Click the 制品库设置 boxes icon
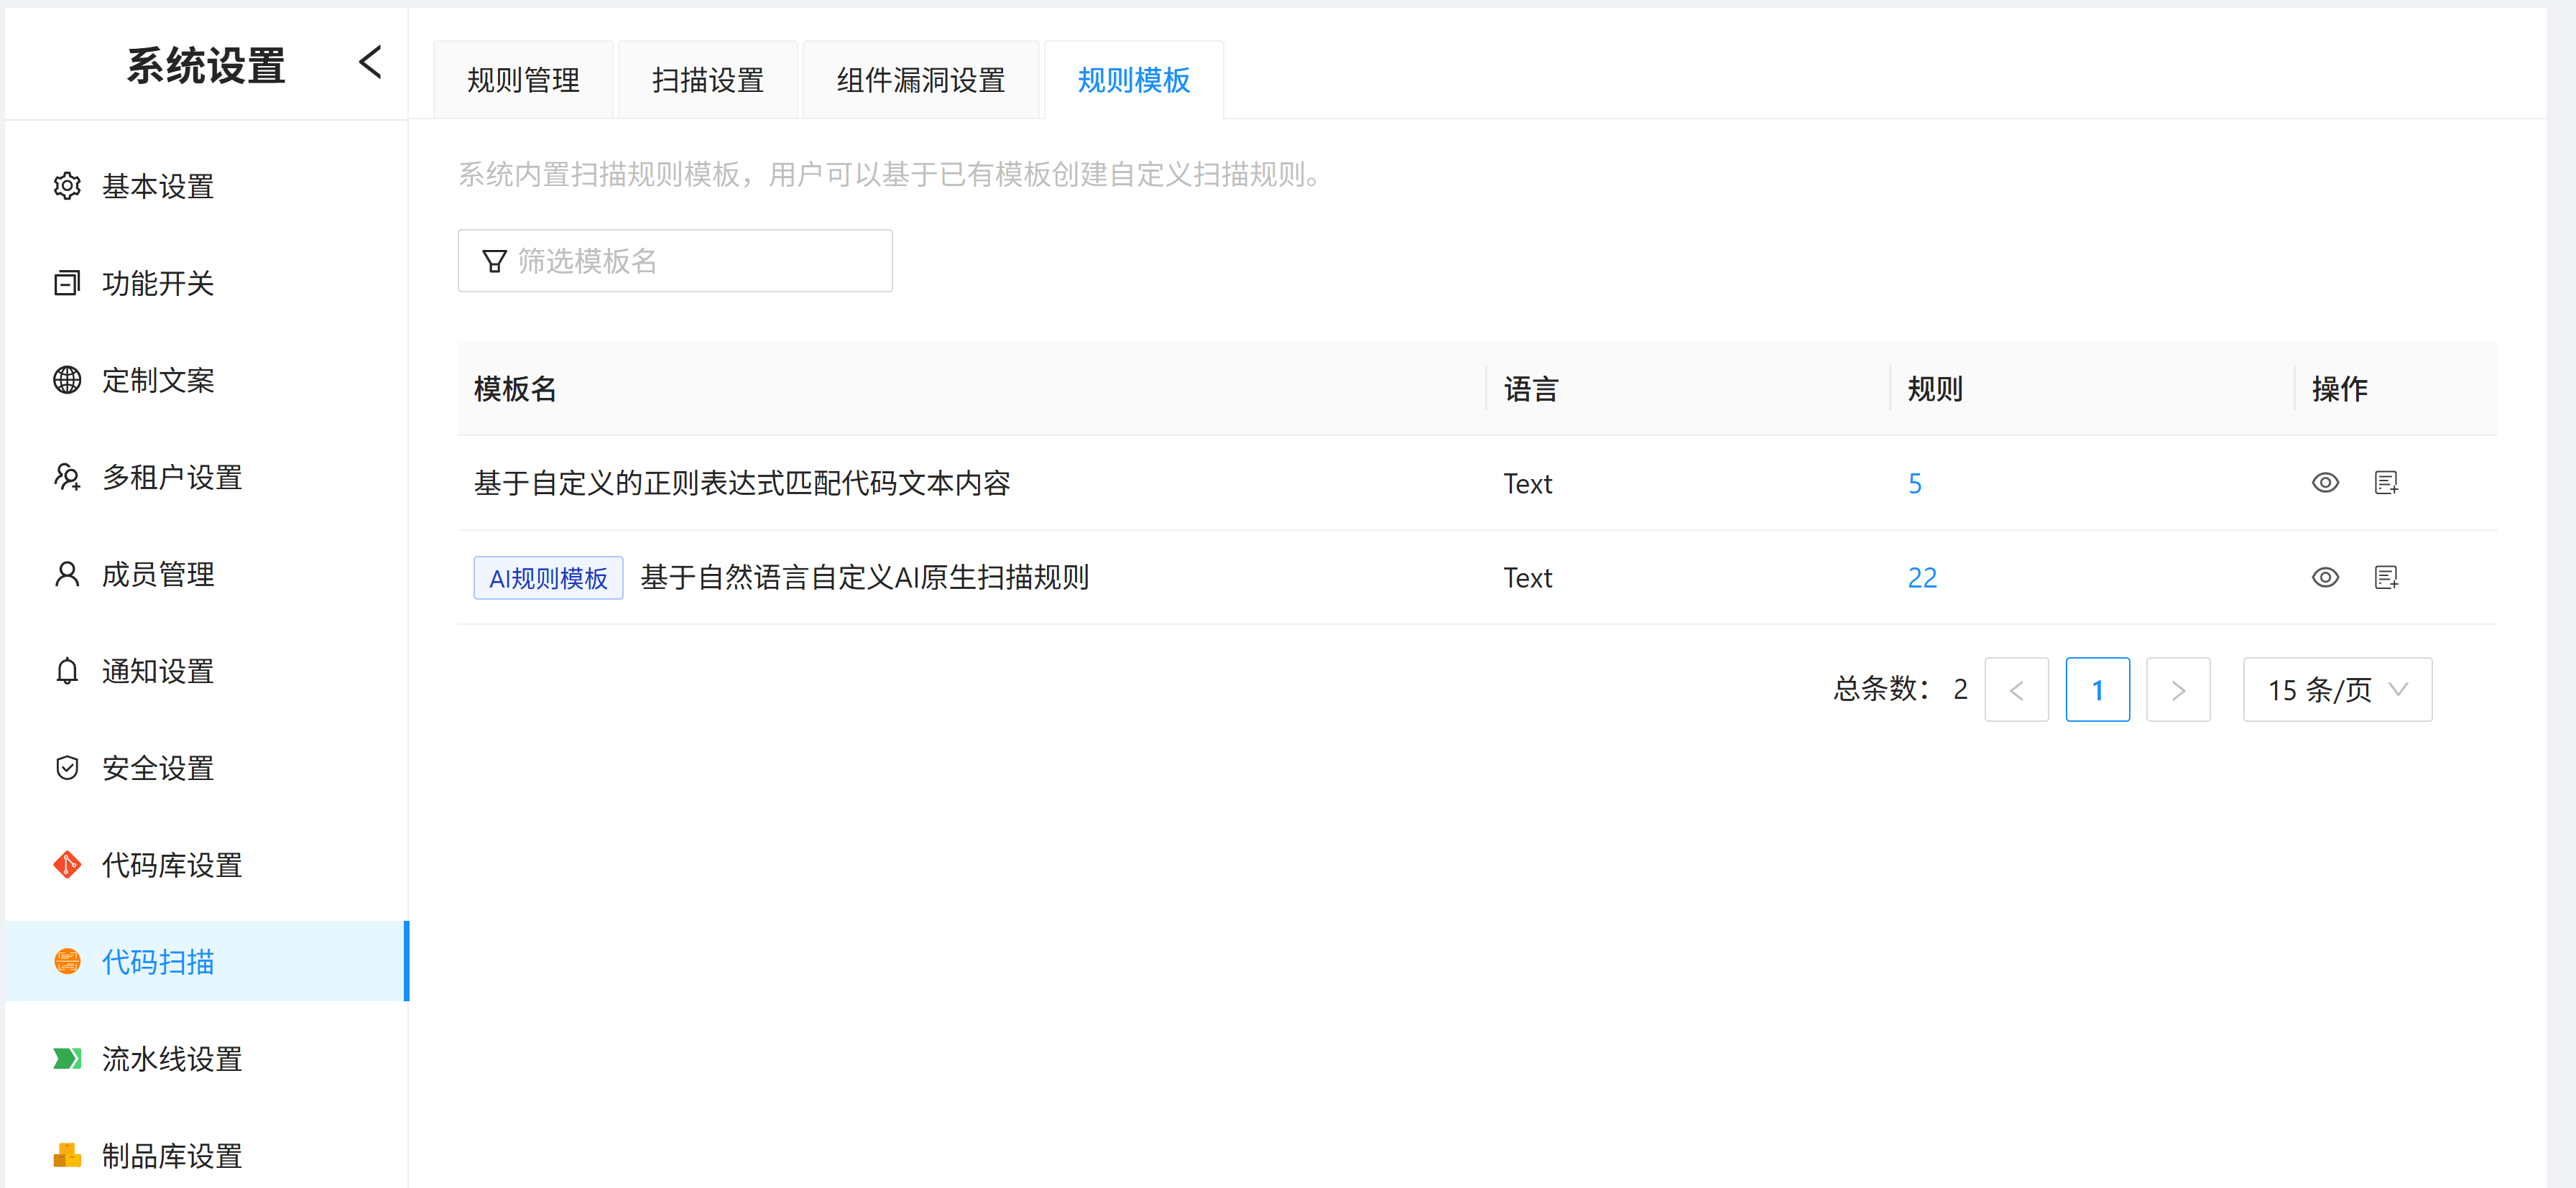 67,1156
